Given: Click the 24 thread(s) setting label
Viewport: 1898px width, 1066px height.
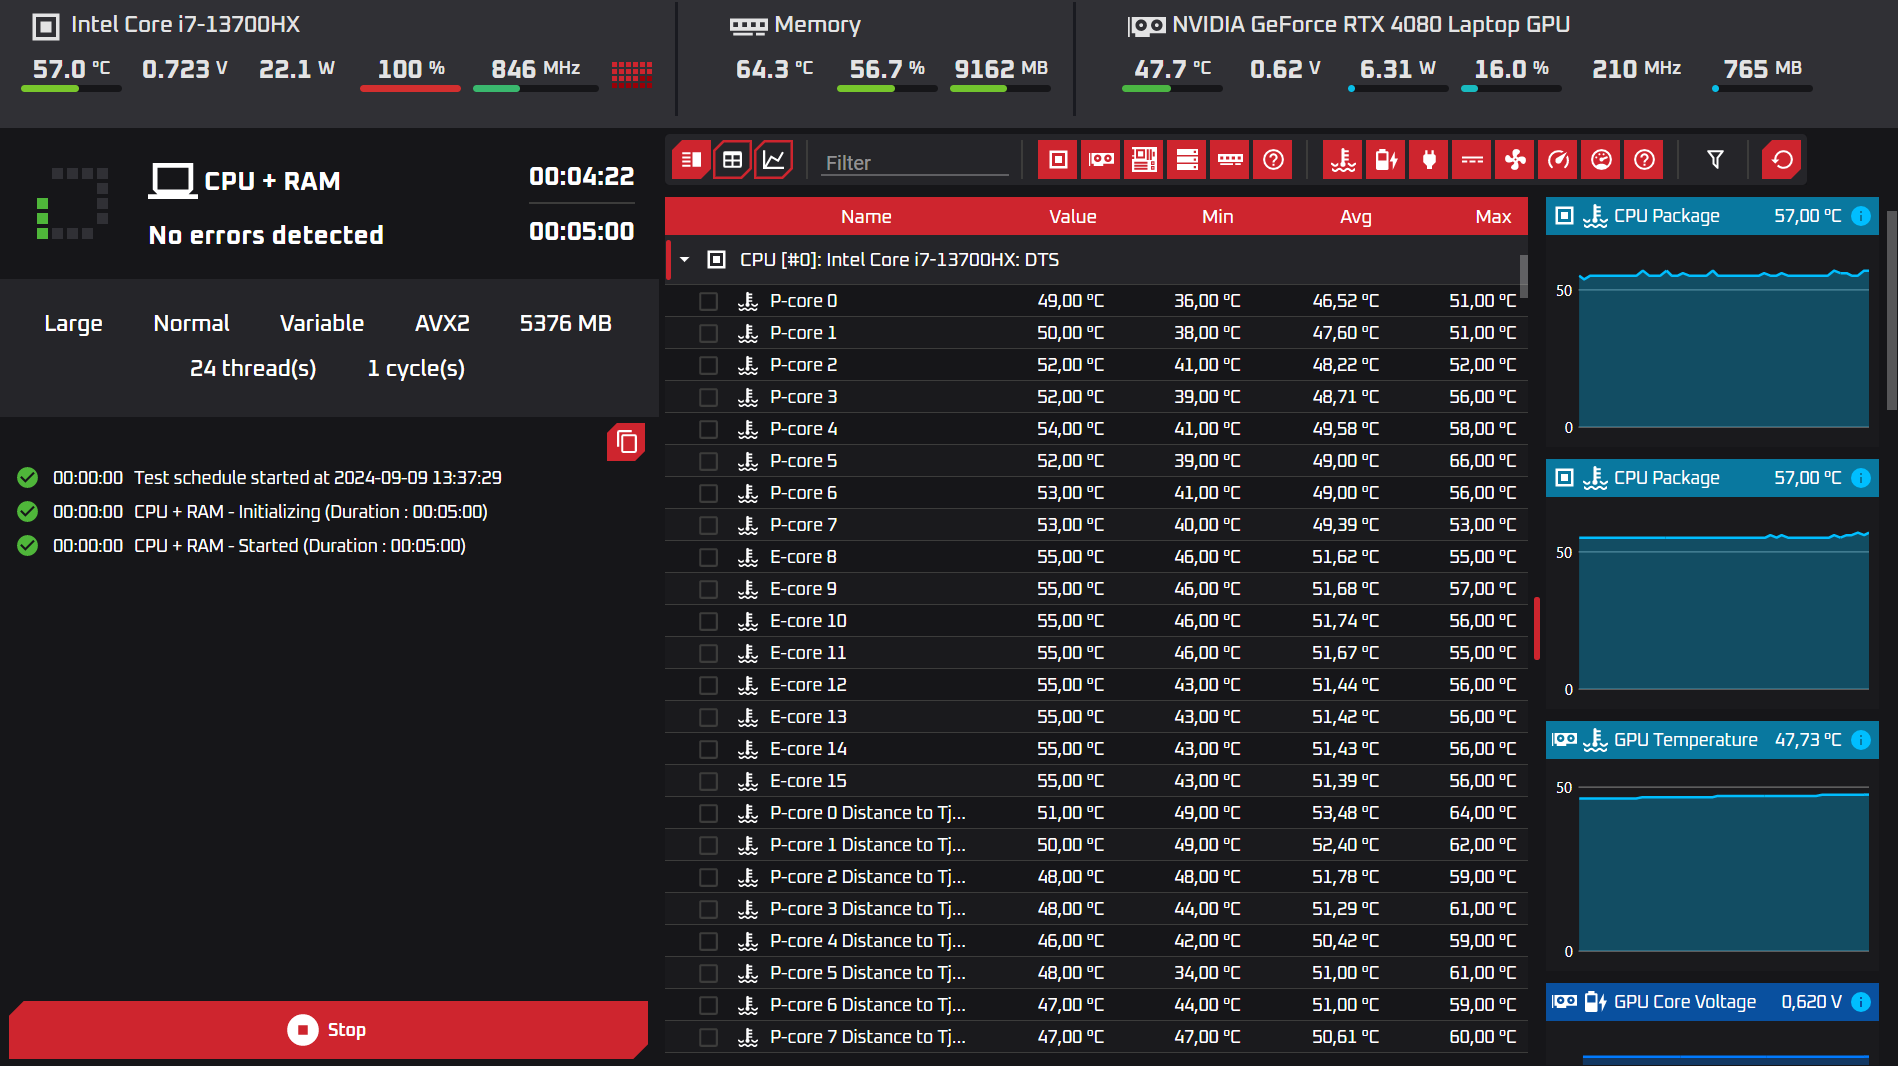Looking at the screenshot, I should (253, 369).
